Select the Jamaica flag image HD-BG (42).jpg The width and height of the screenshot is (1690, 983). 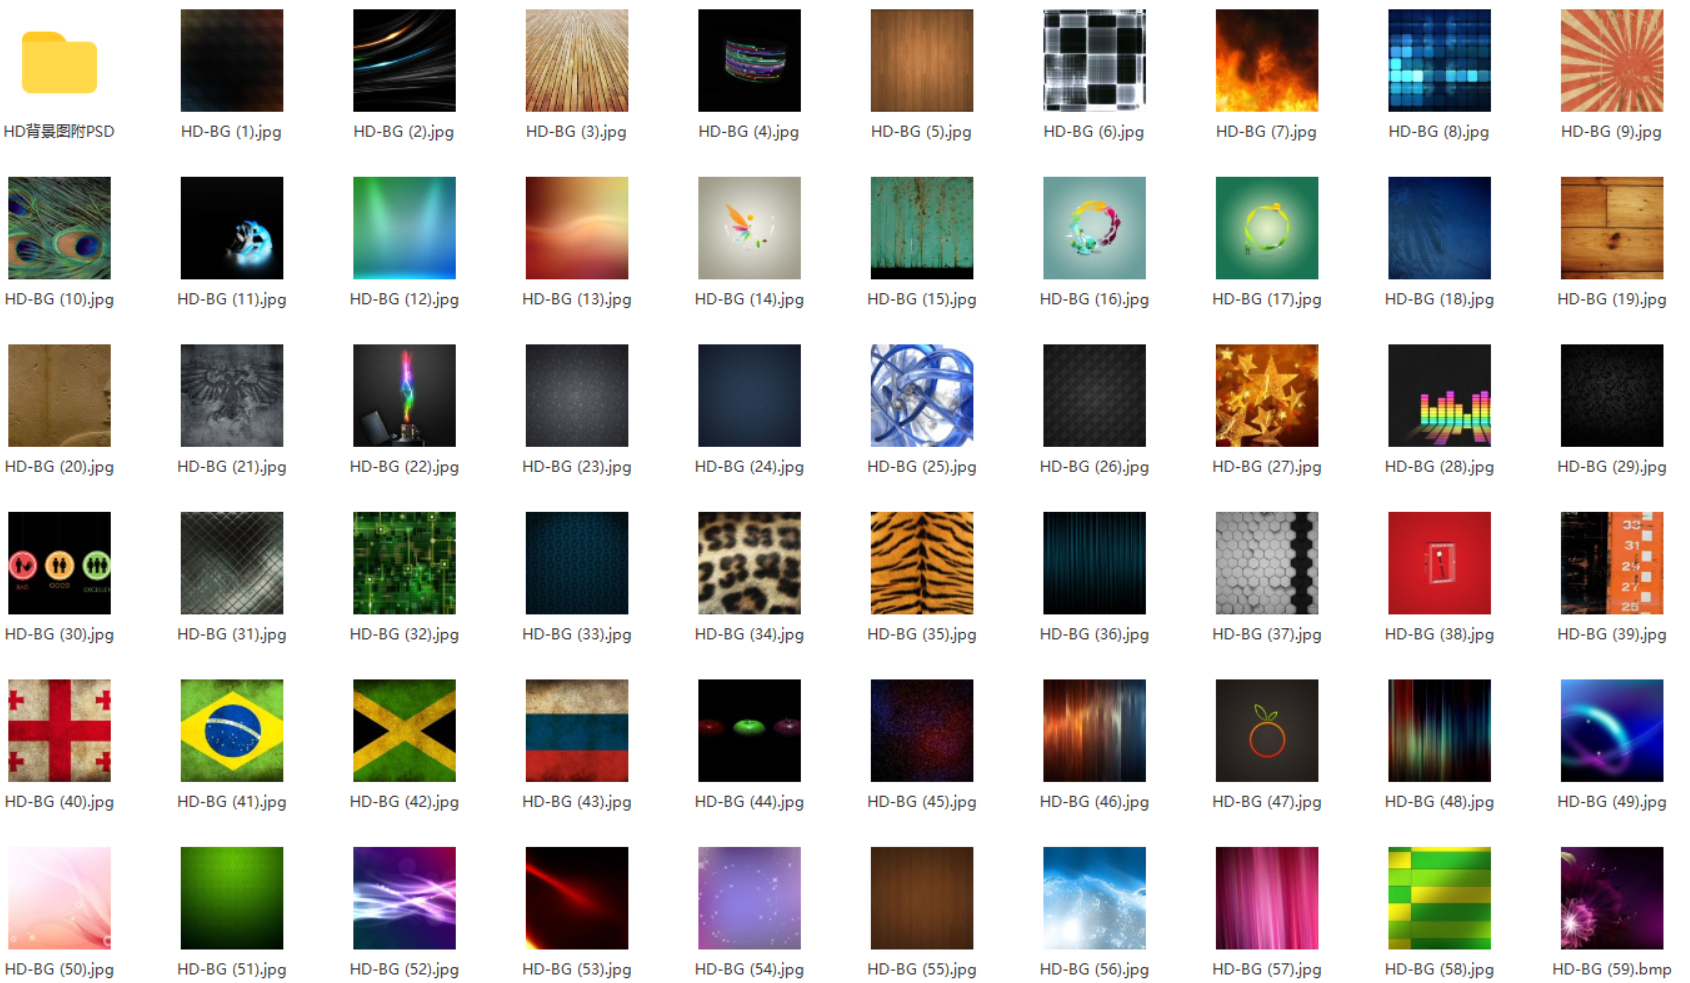click(x=404, y=731)
